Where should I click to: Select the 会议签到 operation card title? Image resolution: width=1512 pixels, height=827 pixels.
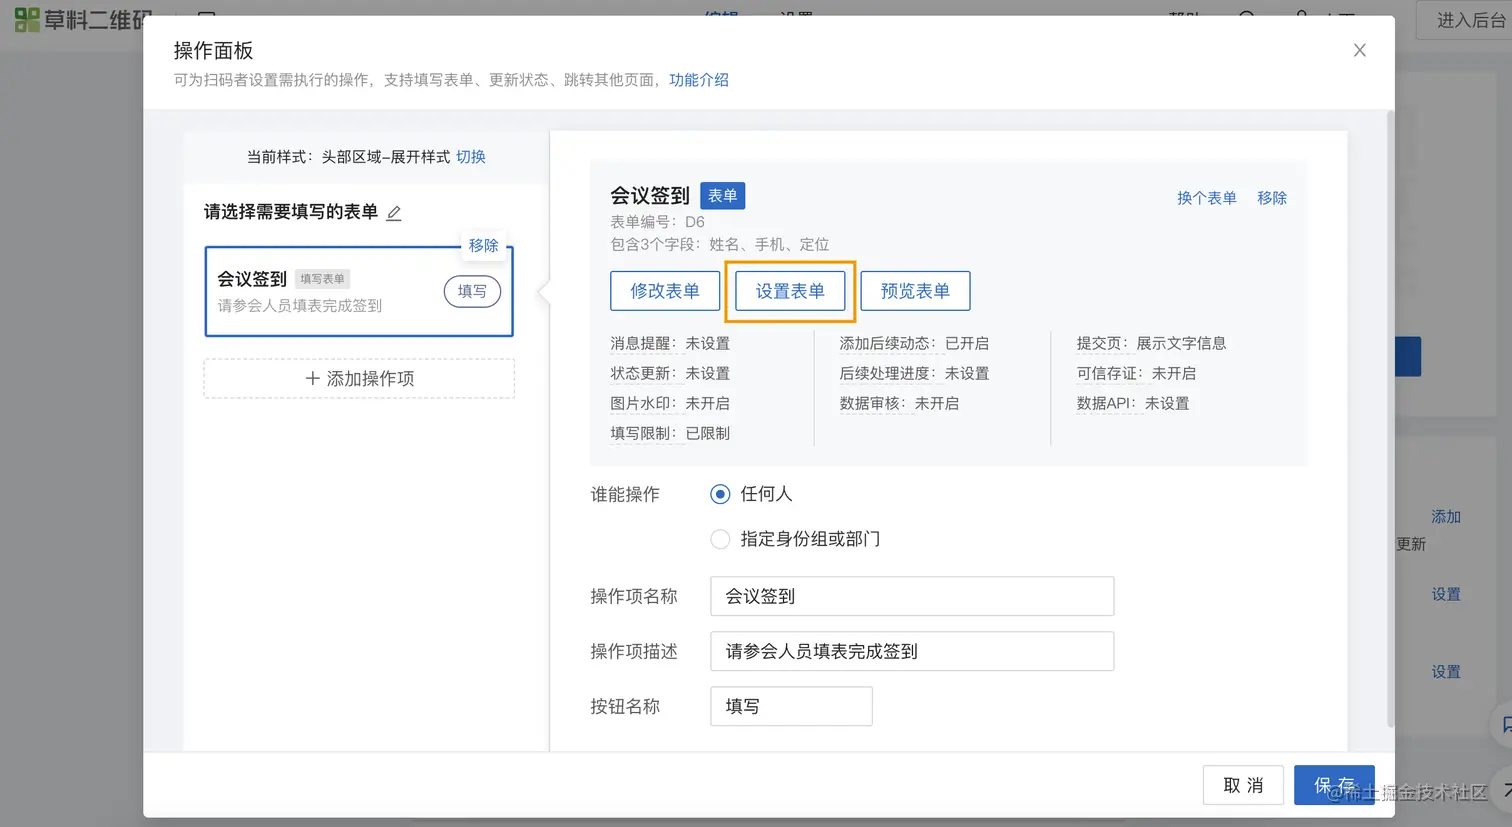pos(252,279)
